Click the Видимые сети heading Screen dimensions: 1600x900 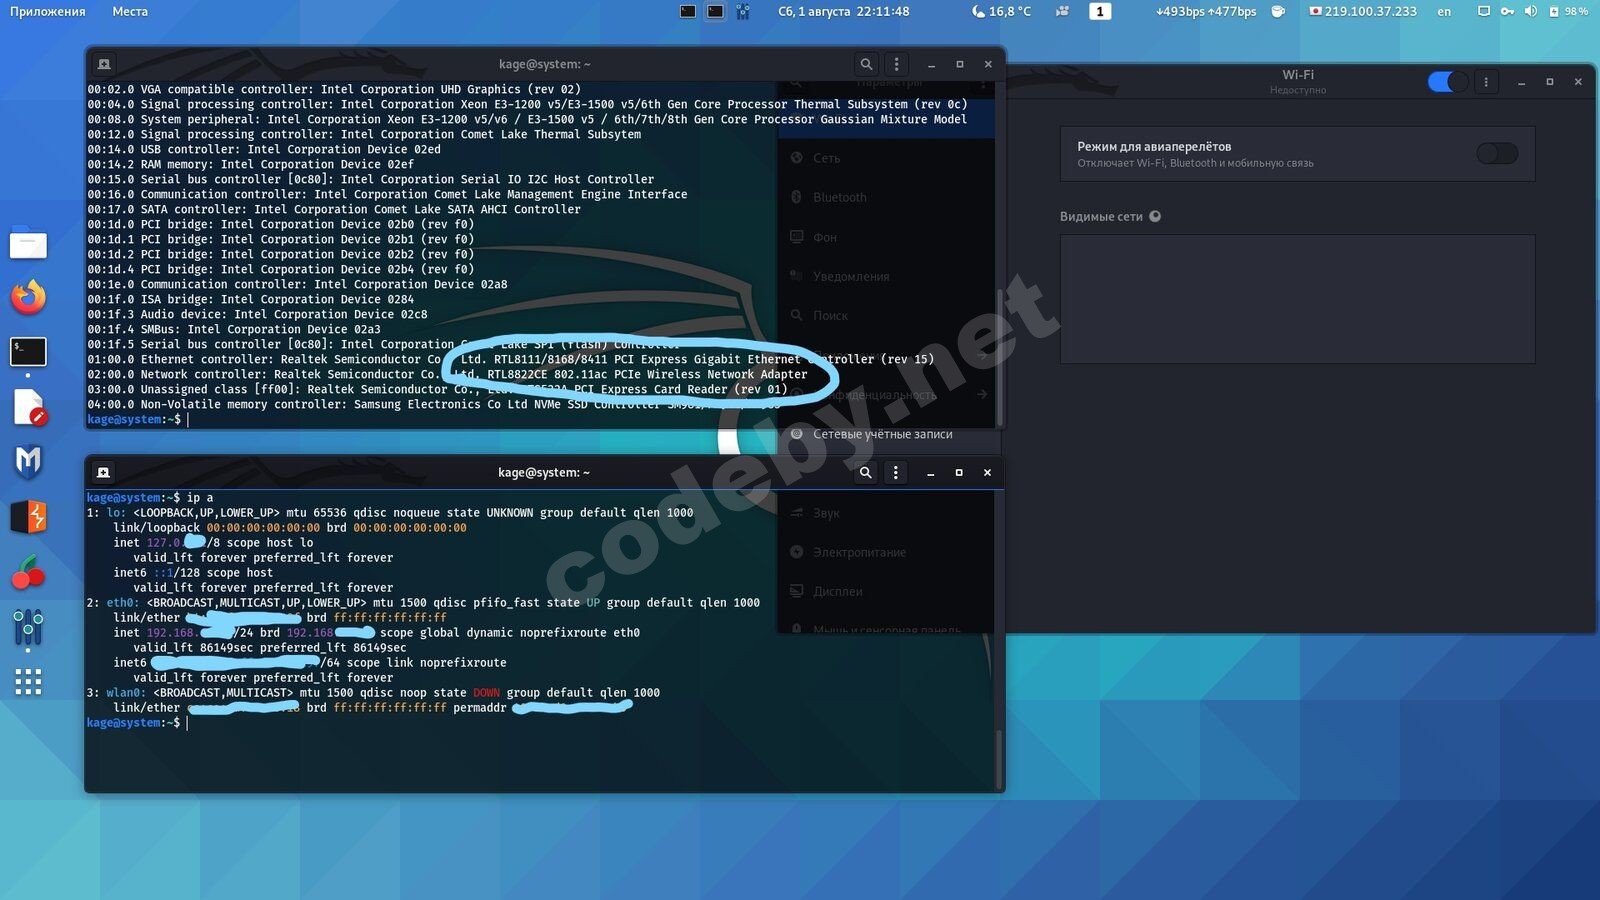(x=1101, y=216)
